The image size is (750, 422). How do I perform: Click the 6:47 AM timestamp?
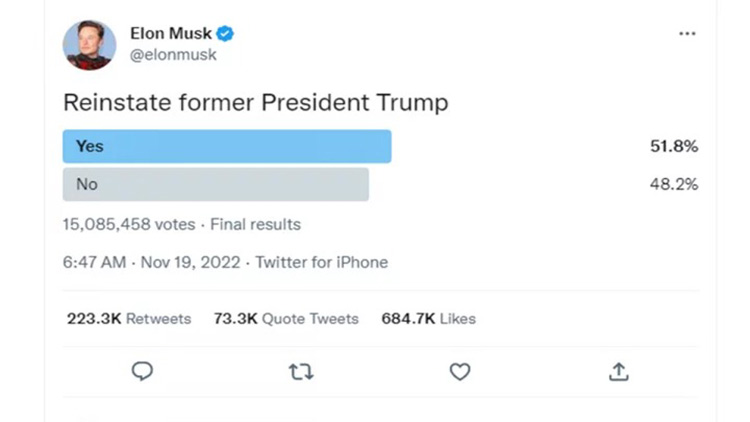[94, 262]
